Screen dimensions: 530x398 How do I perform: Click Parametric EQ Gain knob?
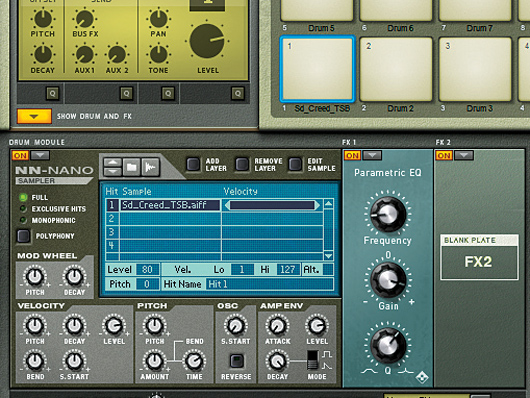pyautogui.click(x=388, y=280)
